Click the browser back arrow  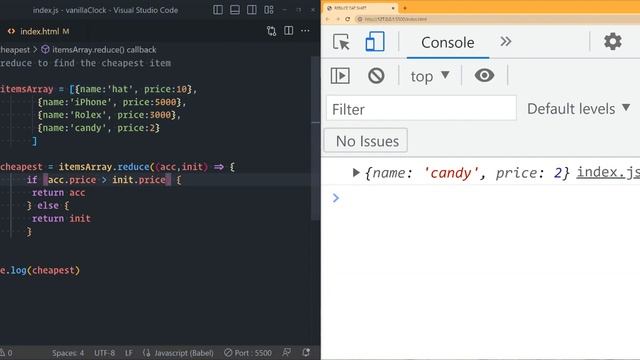(328, 19)
